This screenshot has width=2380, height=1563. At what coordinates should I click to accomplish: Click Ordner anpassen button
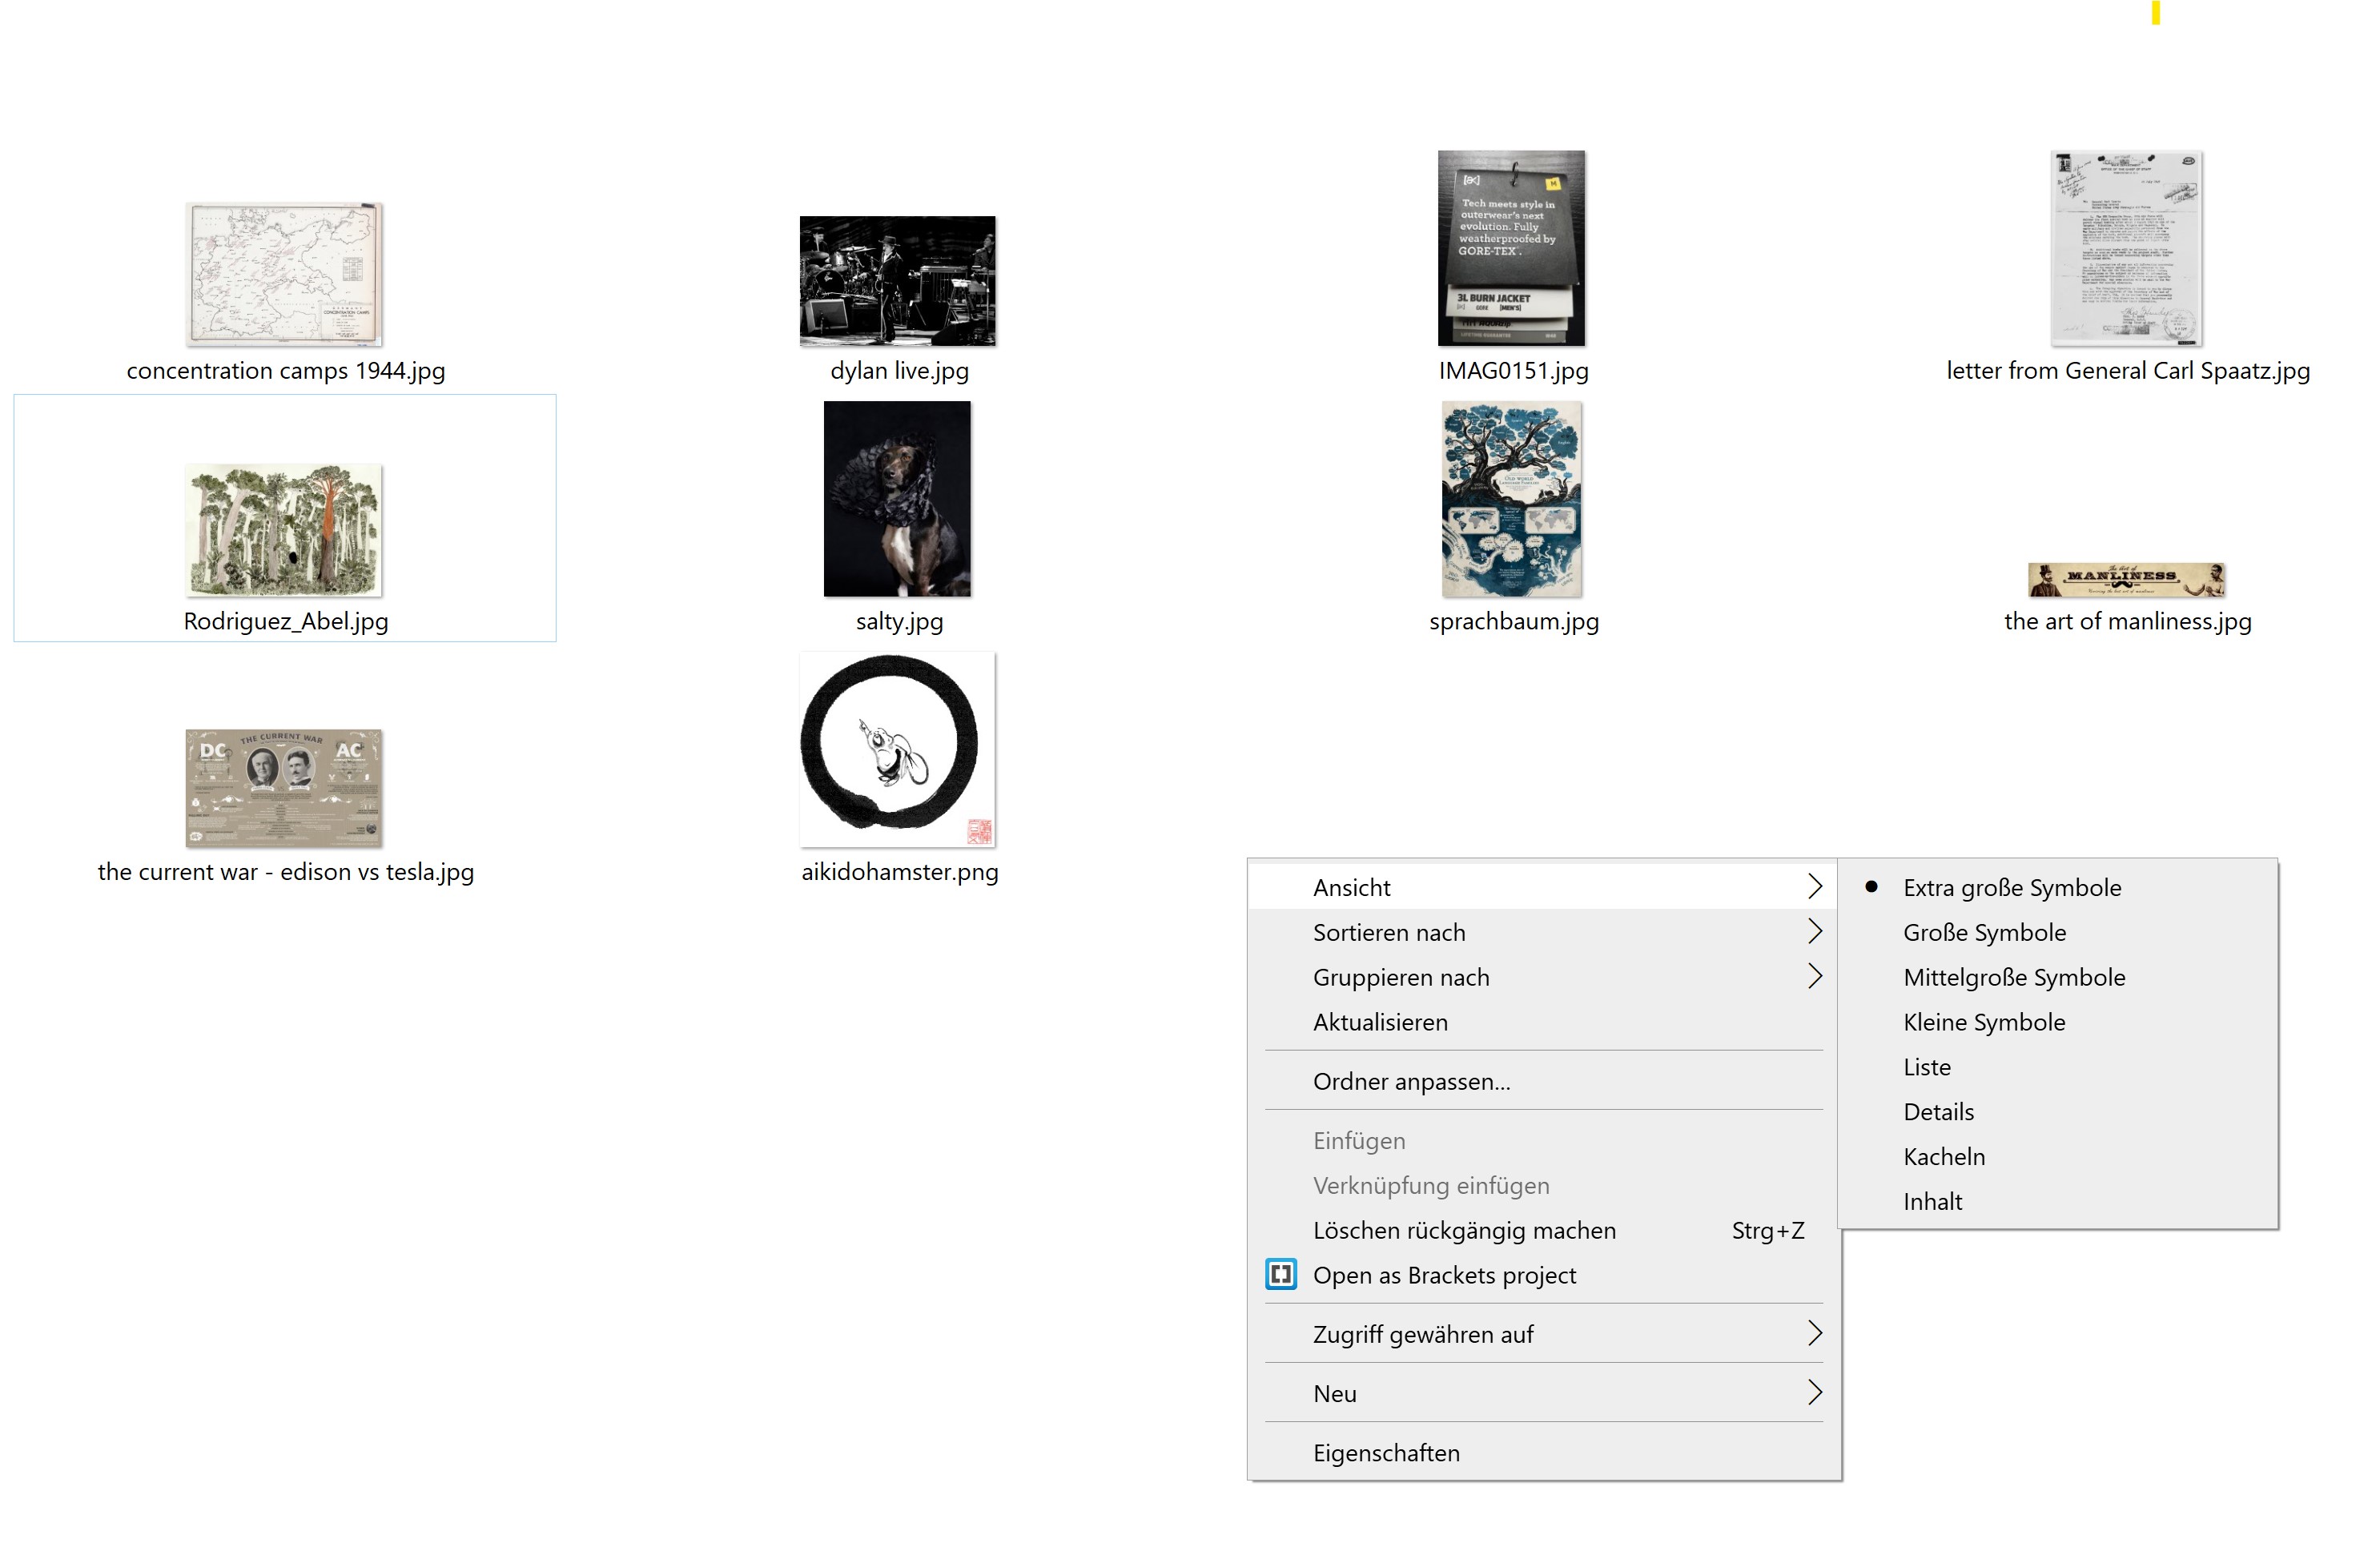point(1413,1080)
